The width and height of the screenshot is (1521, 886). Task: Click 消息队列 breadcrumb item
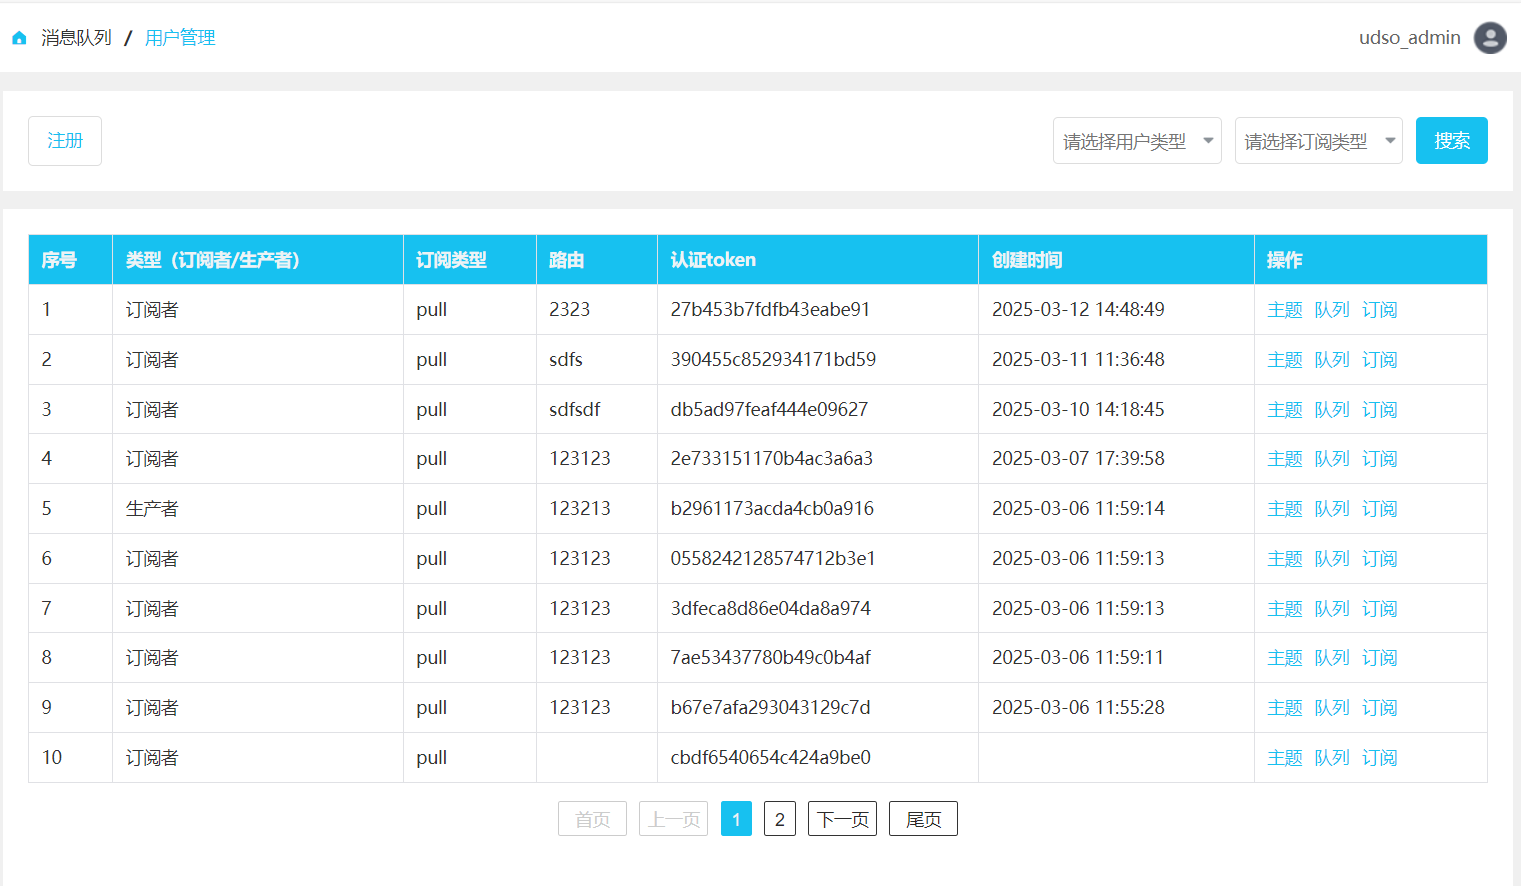[x=76, y=38]
